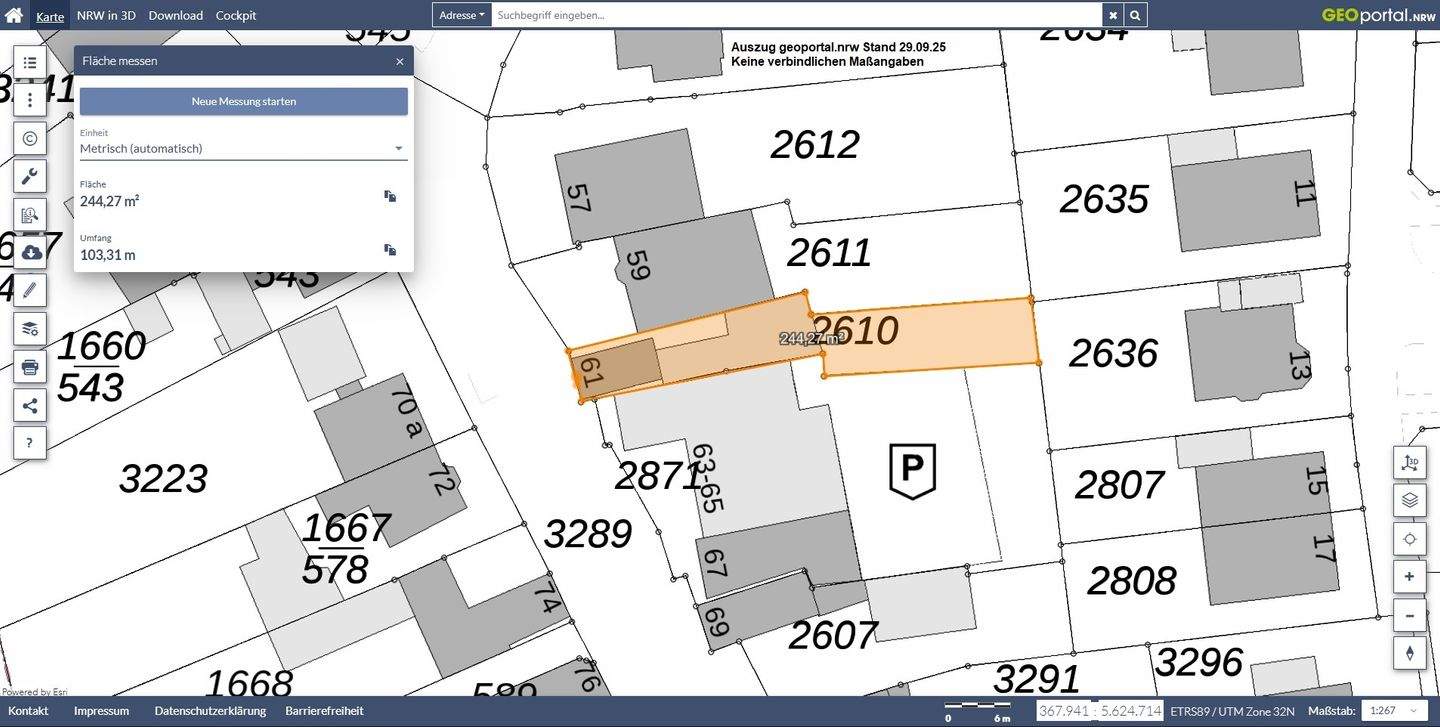Switch to 3D view with 3D icon
Image resolution: width=1440 pixels, height=727 pixels.
point(1410,463)
